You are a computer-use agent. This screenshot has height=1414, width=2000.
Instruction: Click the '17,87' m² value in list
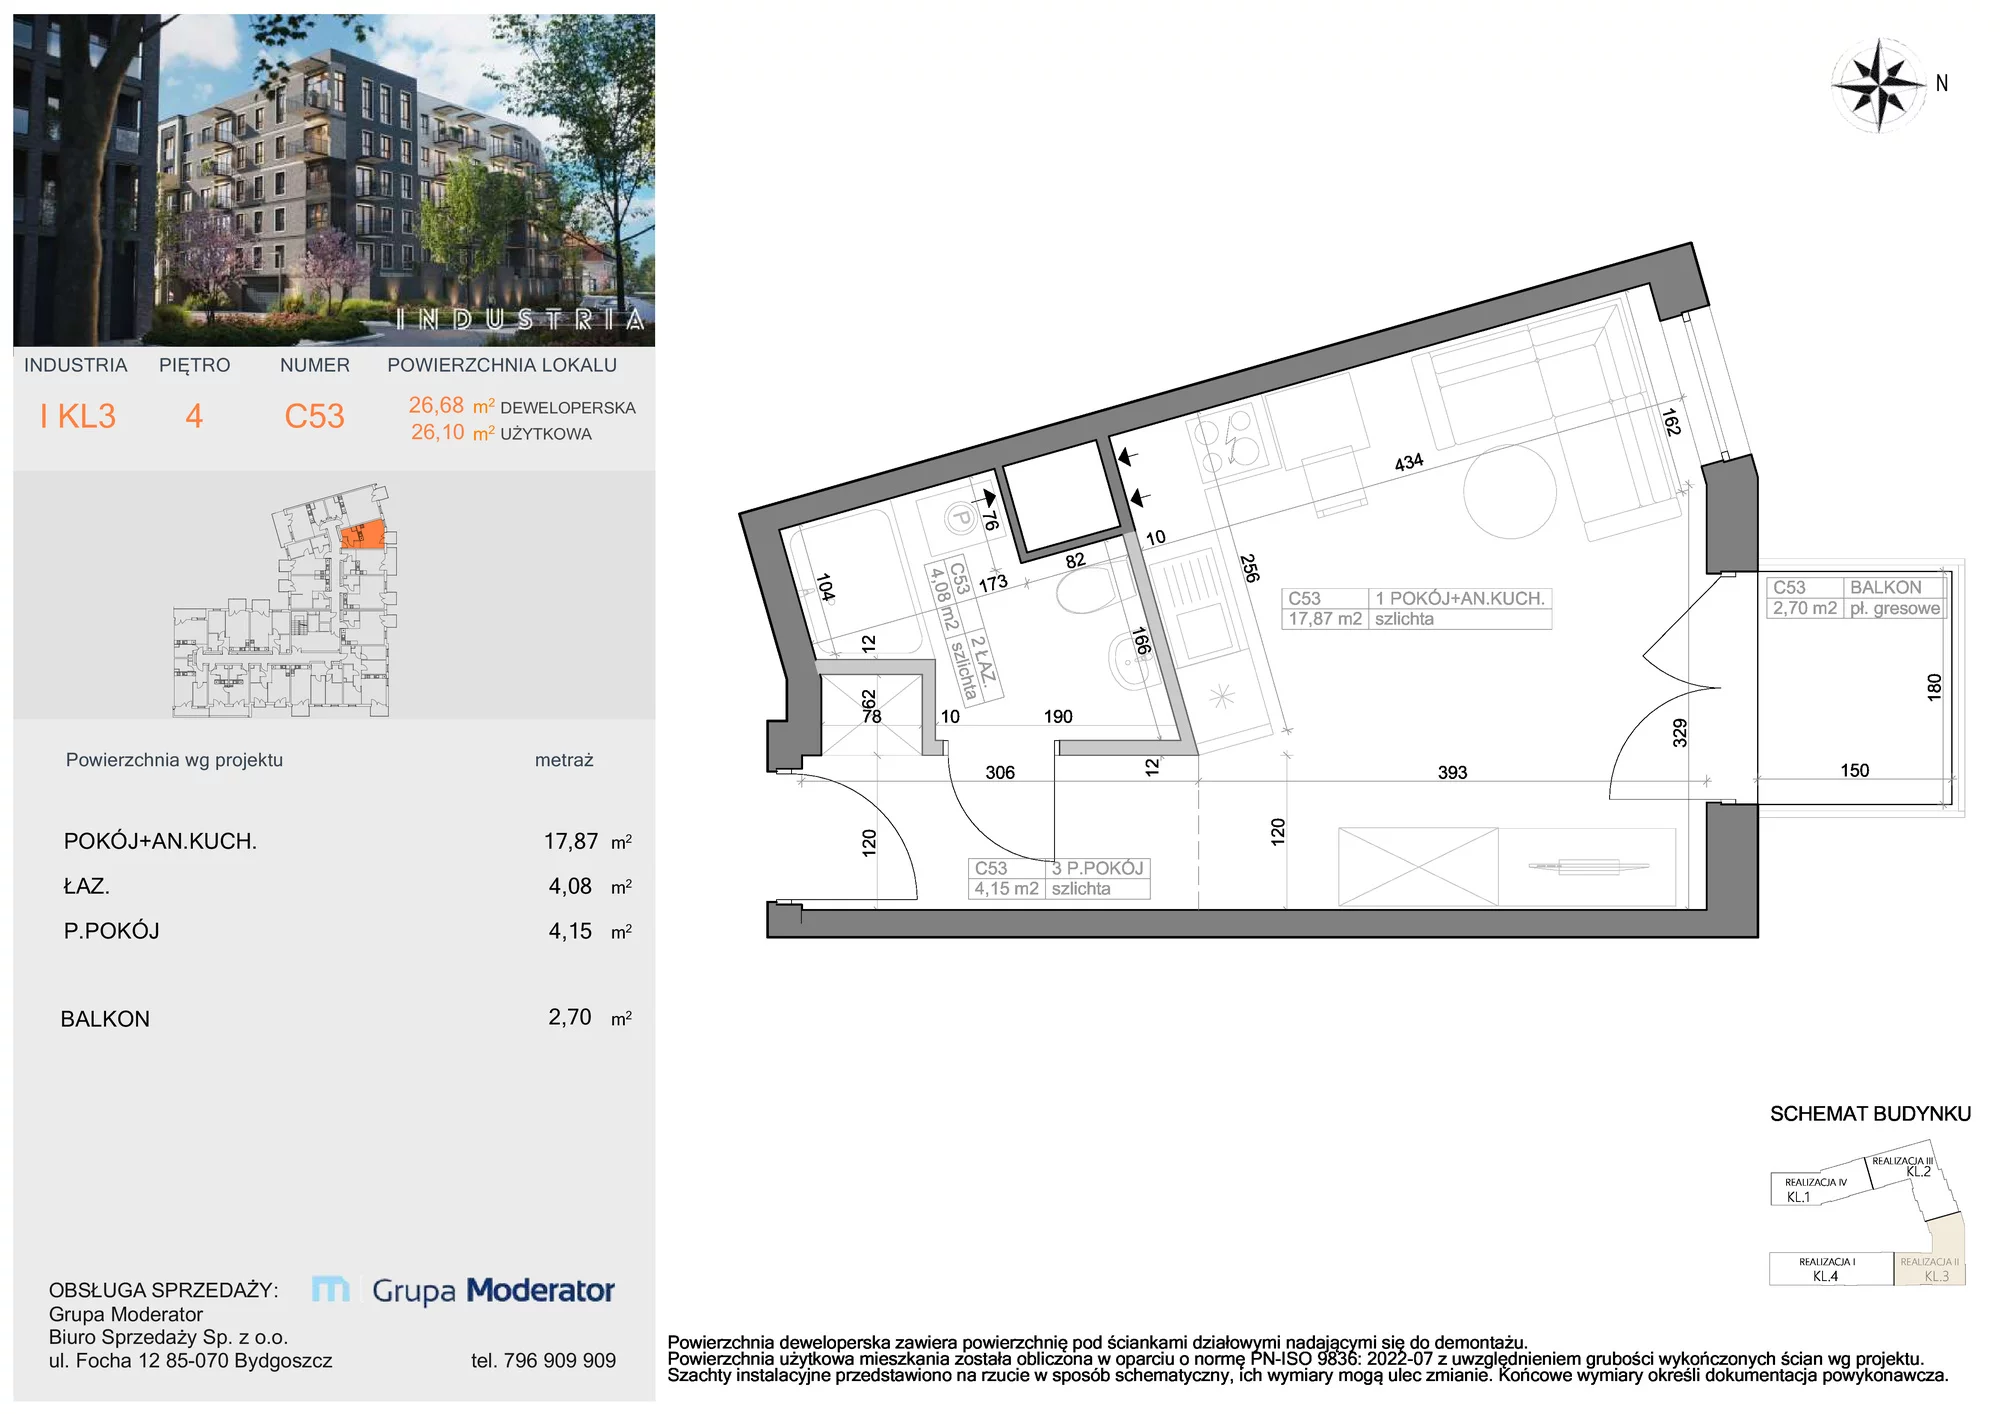[571, 841]
